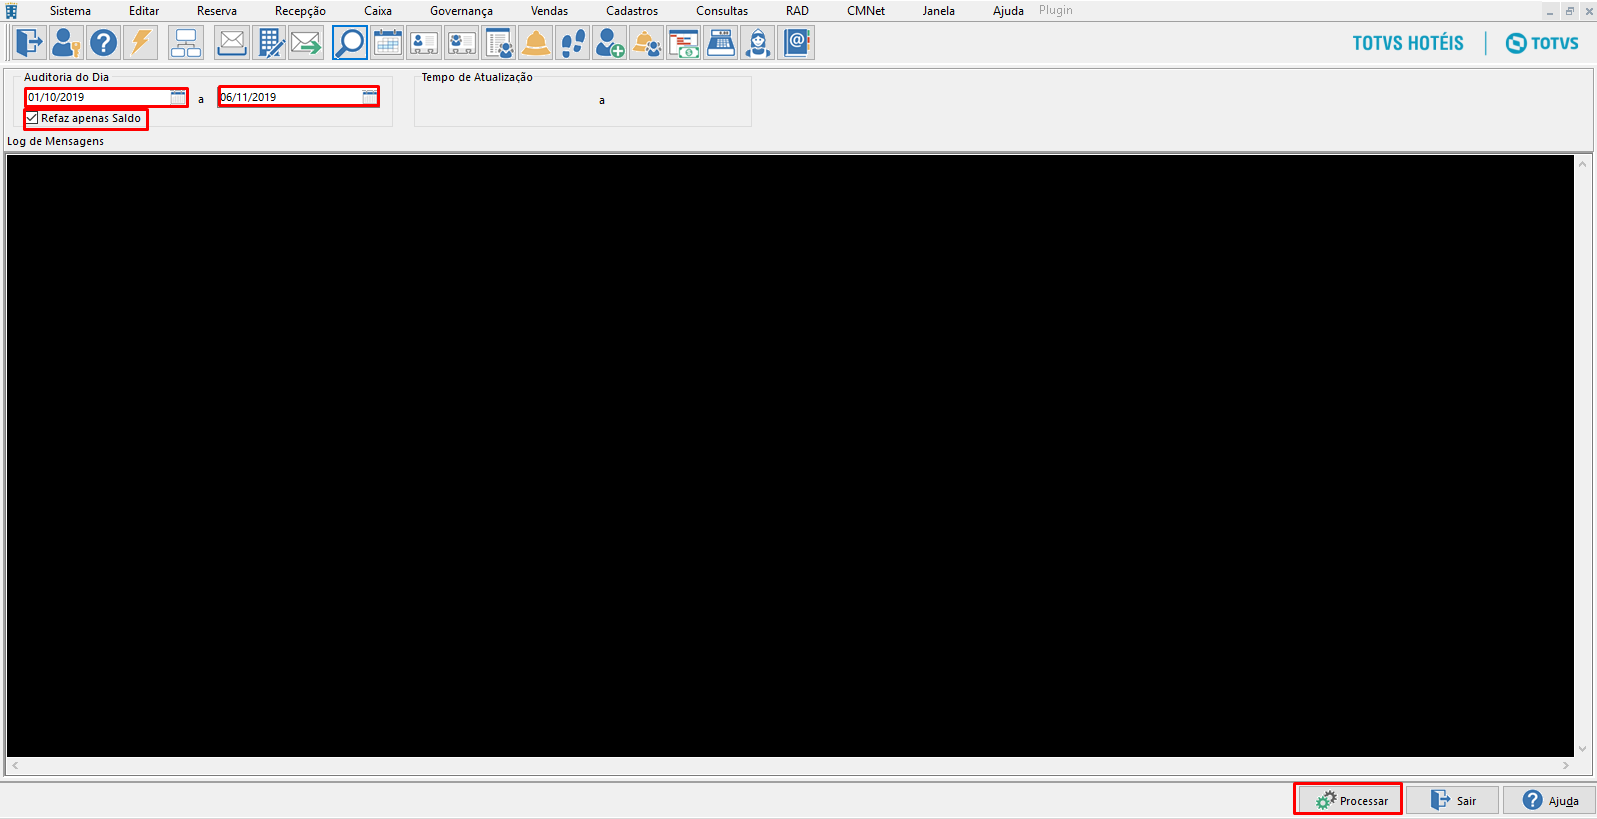Open help via blue question mark toolbar icon
1597x819 pixels.
point(103,43)
